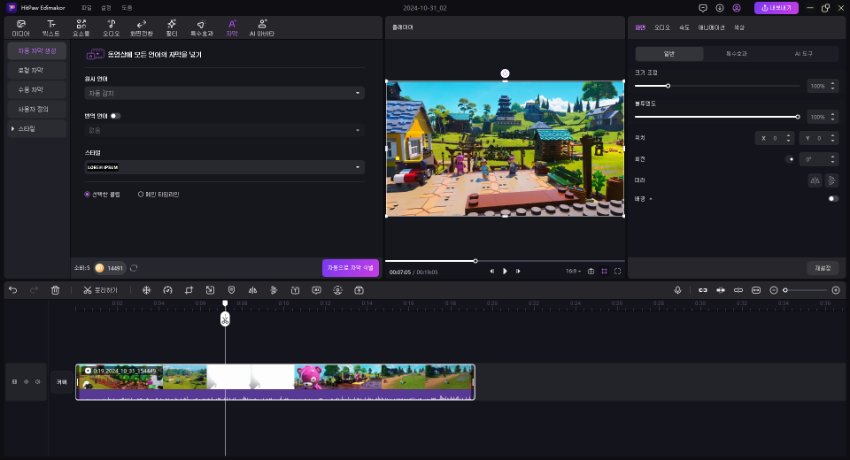
Task: Open the 필터 (Filter) tool
Action: (172, 26)
